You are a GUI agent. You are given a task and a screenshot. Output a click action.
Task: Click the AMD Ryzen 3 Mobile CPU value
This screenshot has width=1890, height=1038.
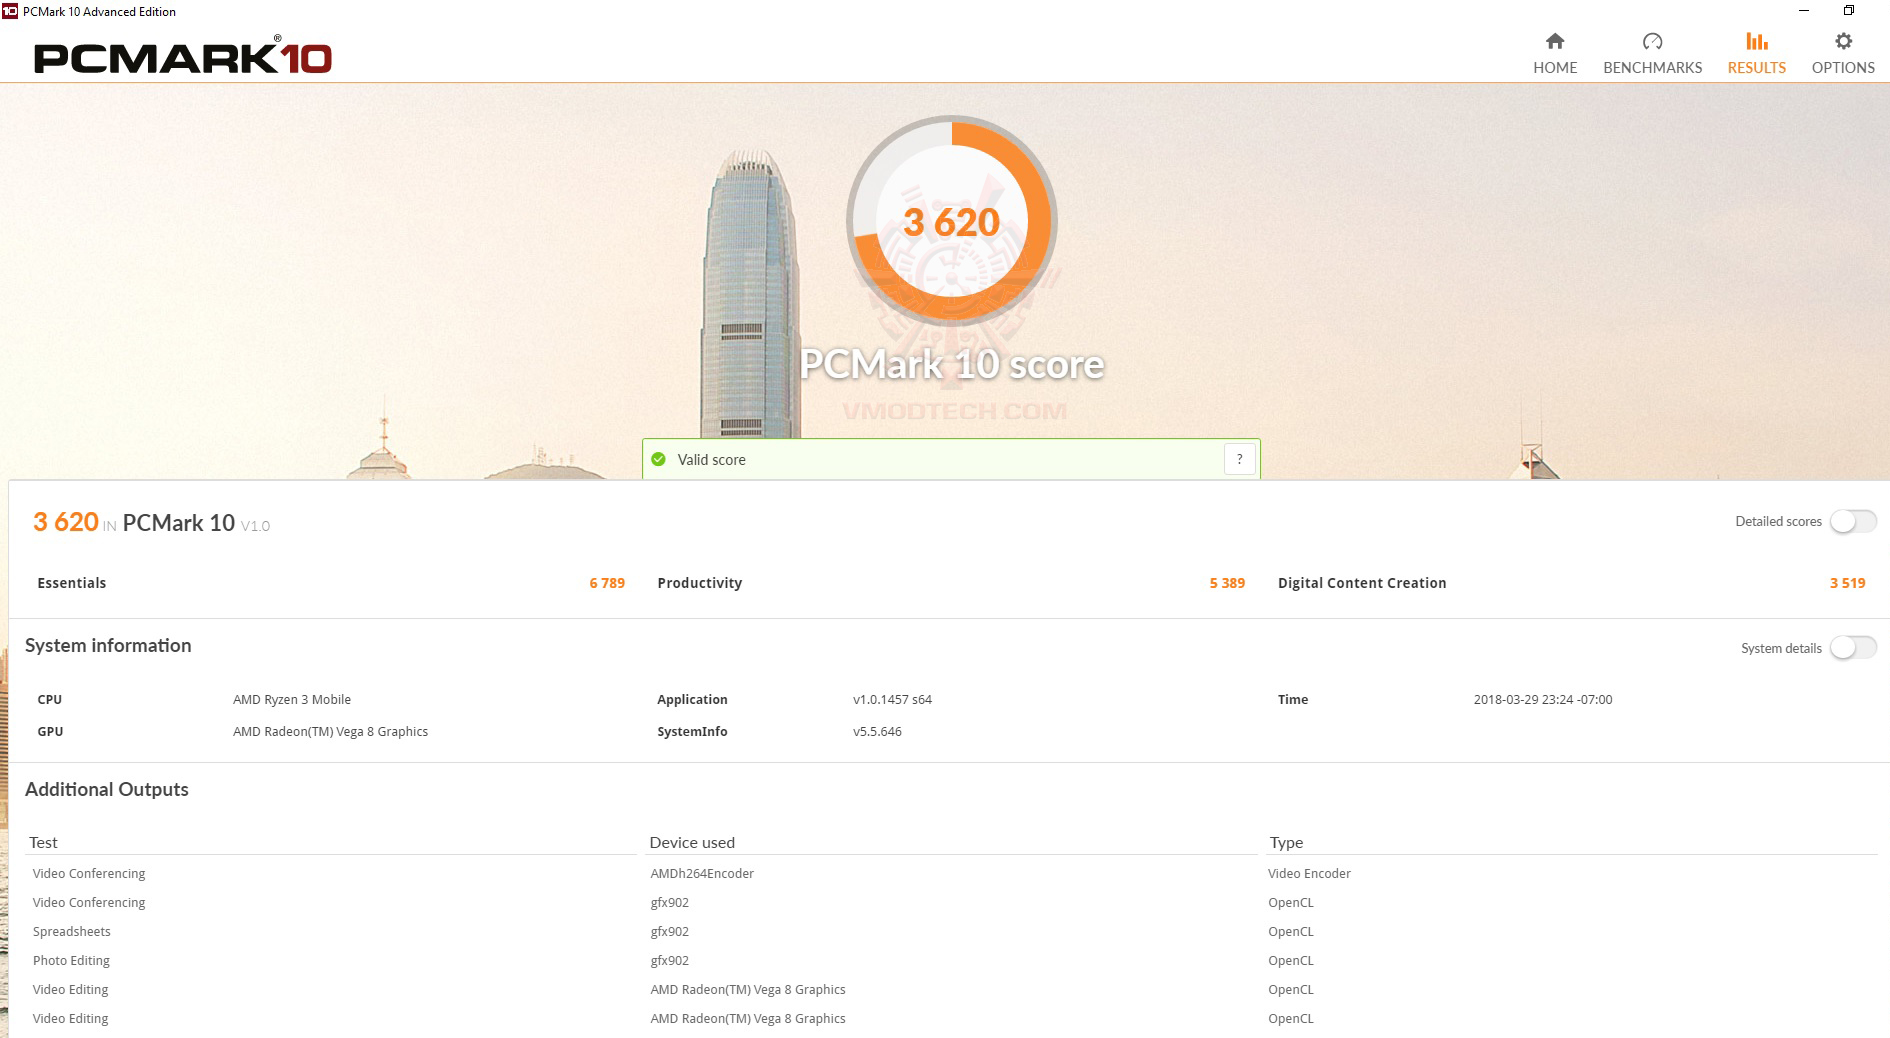pyautogui.click(x=292, y=699)
